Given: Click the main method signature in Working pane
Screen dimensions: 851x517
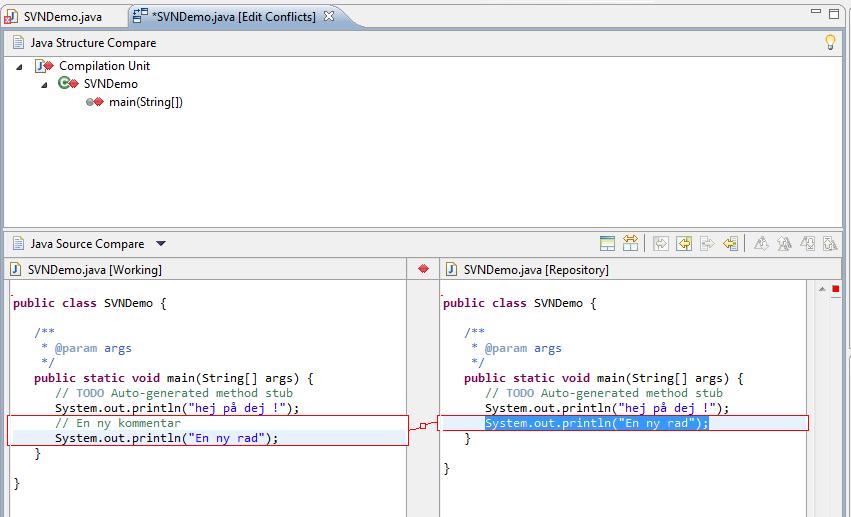Looking at the screenshot, I should 174,378.
